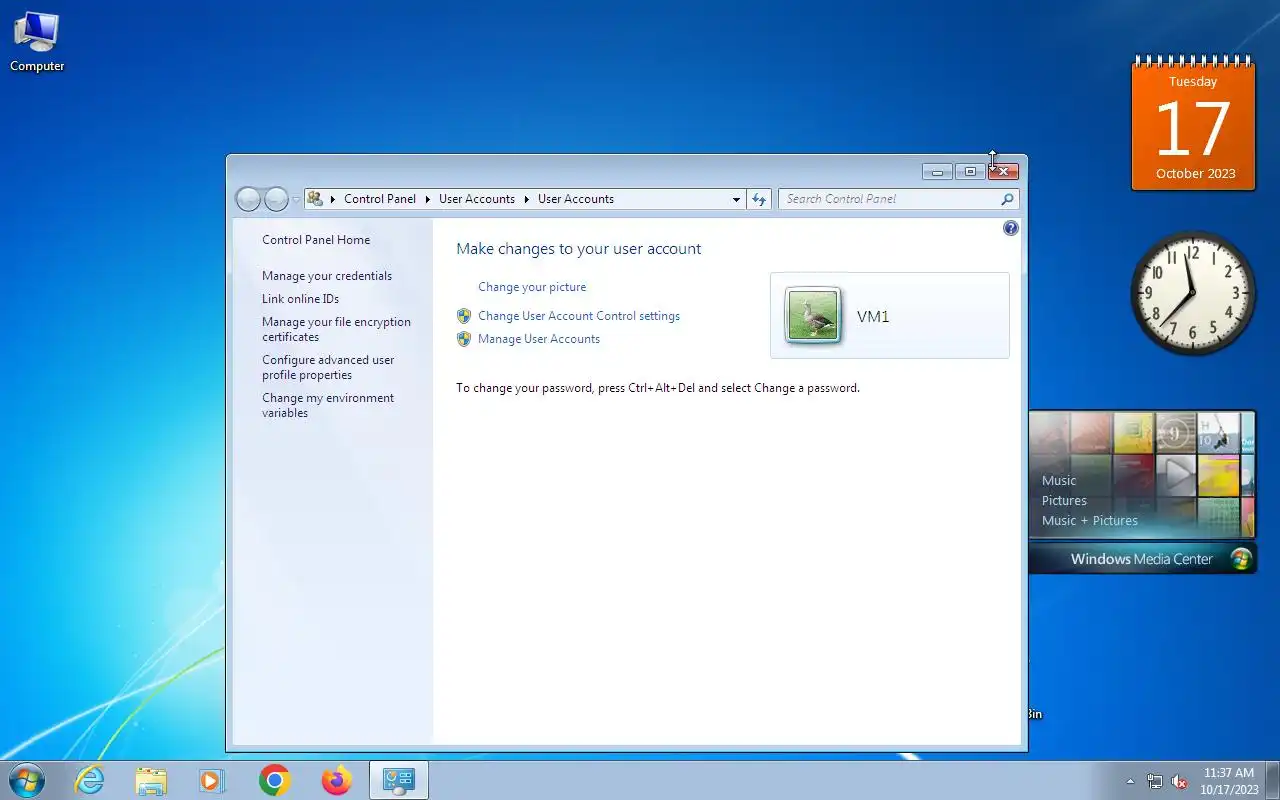Select the first User Accounts breadcrumb
This screenshot has height=800, width=1280.
click(477, 199)
